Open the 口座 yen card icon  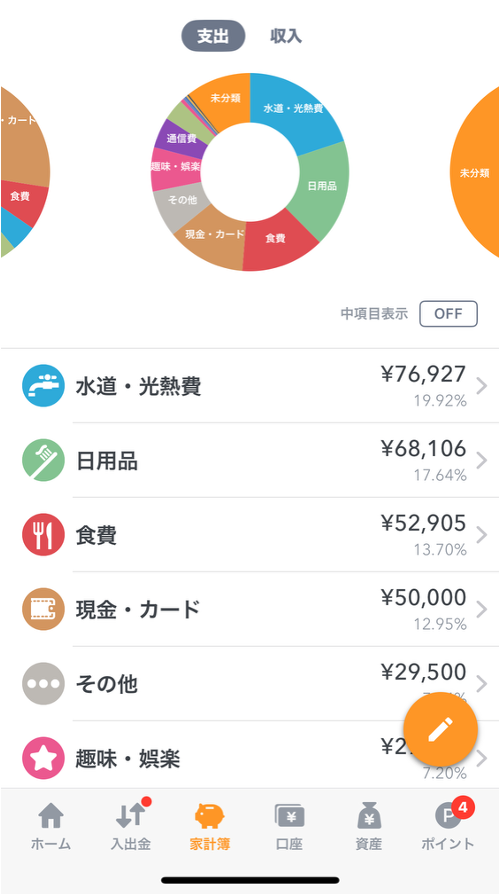289,816
